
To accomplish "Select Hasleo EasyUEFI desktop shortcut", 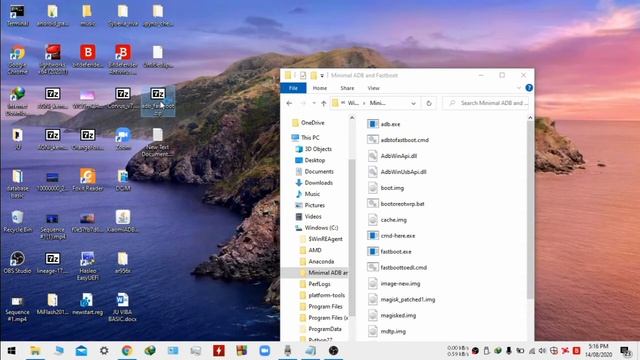I will point(88,266).
